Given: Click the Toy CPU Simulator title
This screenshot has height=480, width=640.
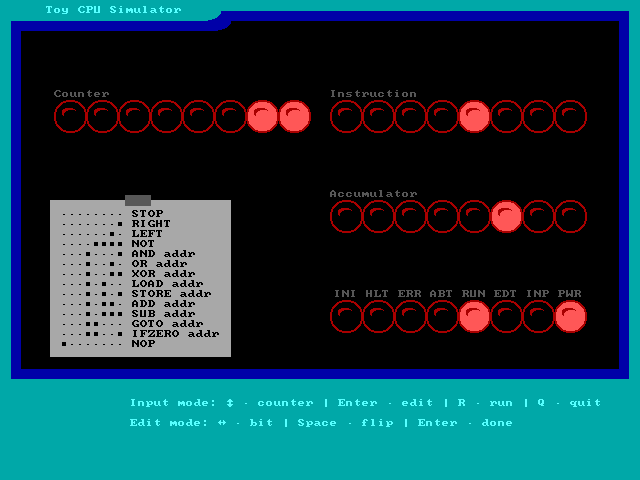Looking at the screenshot, I should pos(113,10).
